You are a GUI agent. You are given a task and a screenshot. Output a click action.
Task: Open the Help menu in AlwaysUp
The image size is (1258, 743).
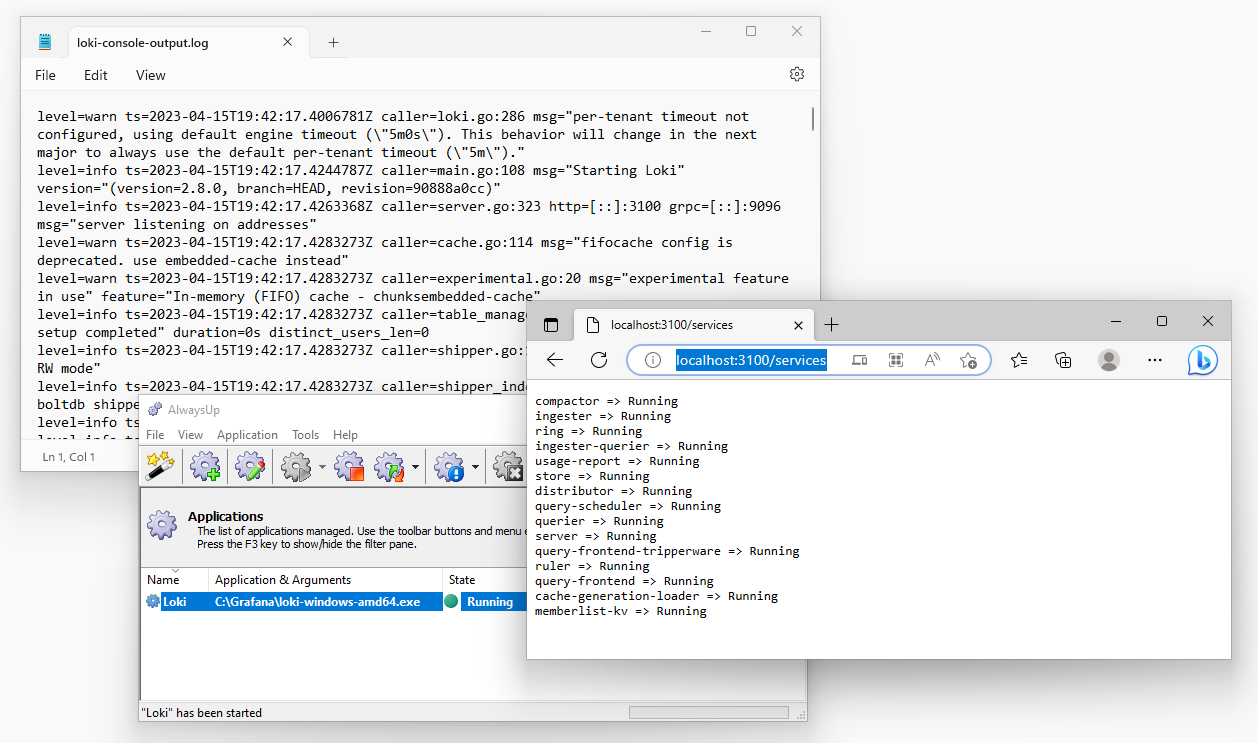tap(345, 435)
